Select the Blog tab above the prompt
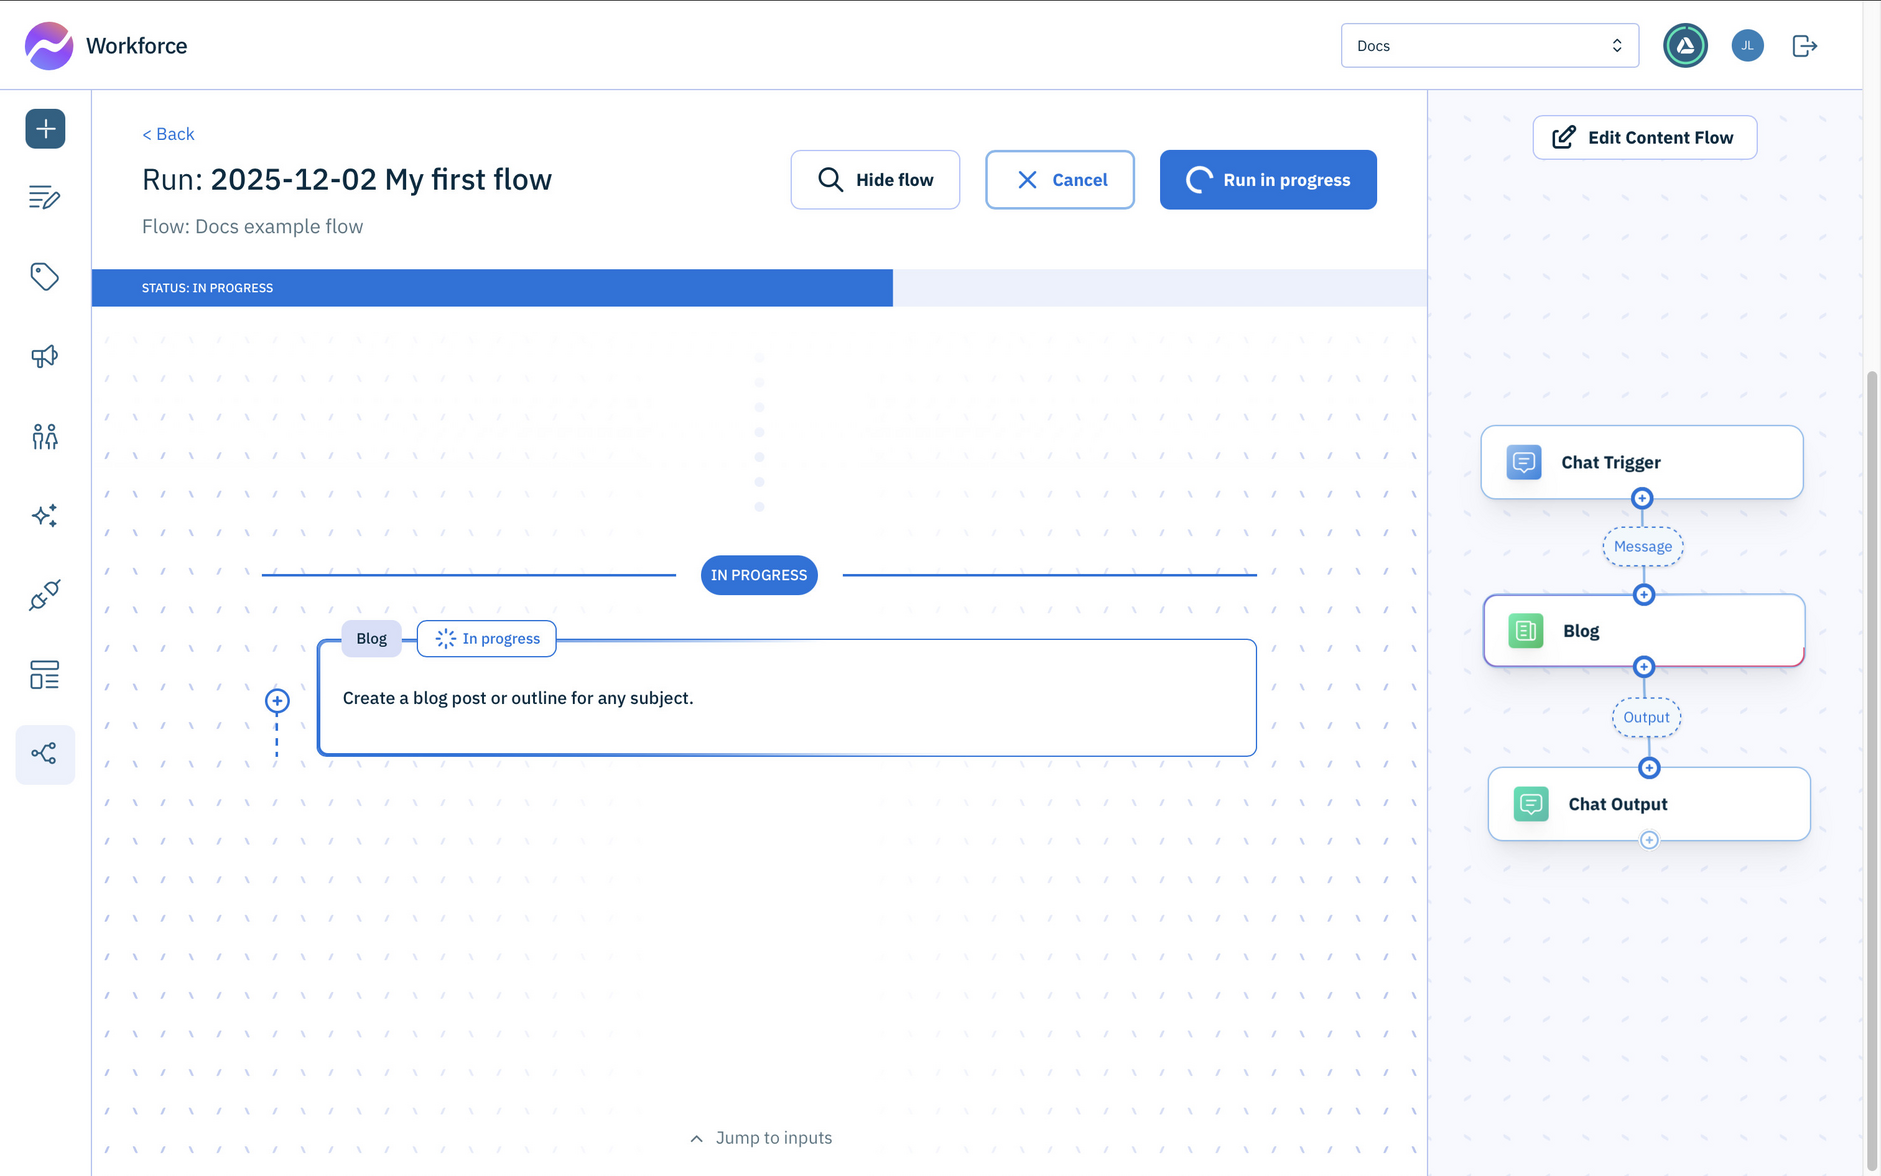The image size is (1881, 1176). (370, 638)
